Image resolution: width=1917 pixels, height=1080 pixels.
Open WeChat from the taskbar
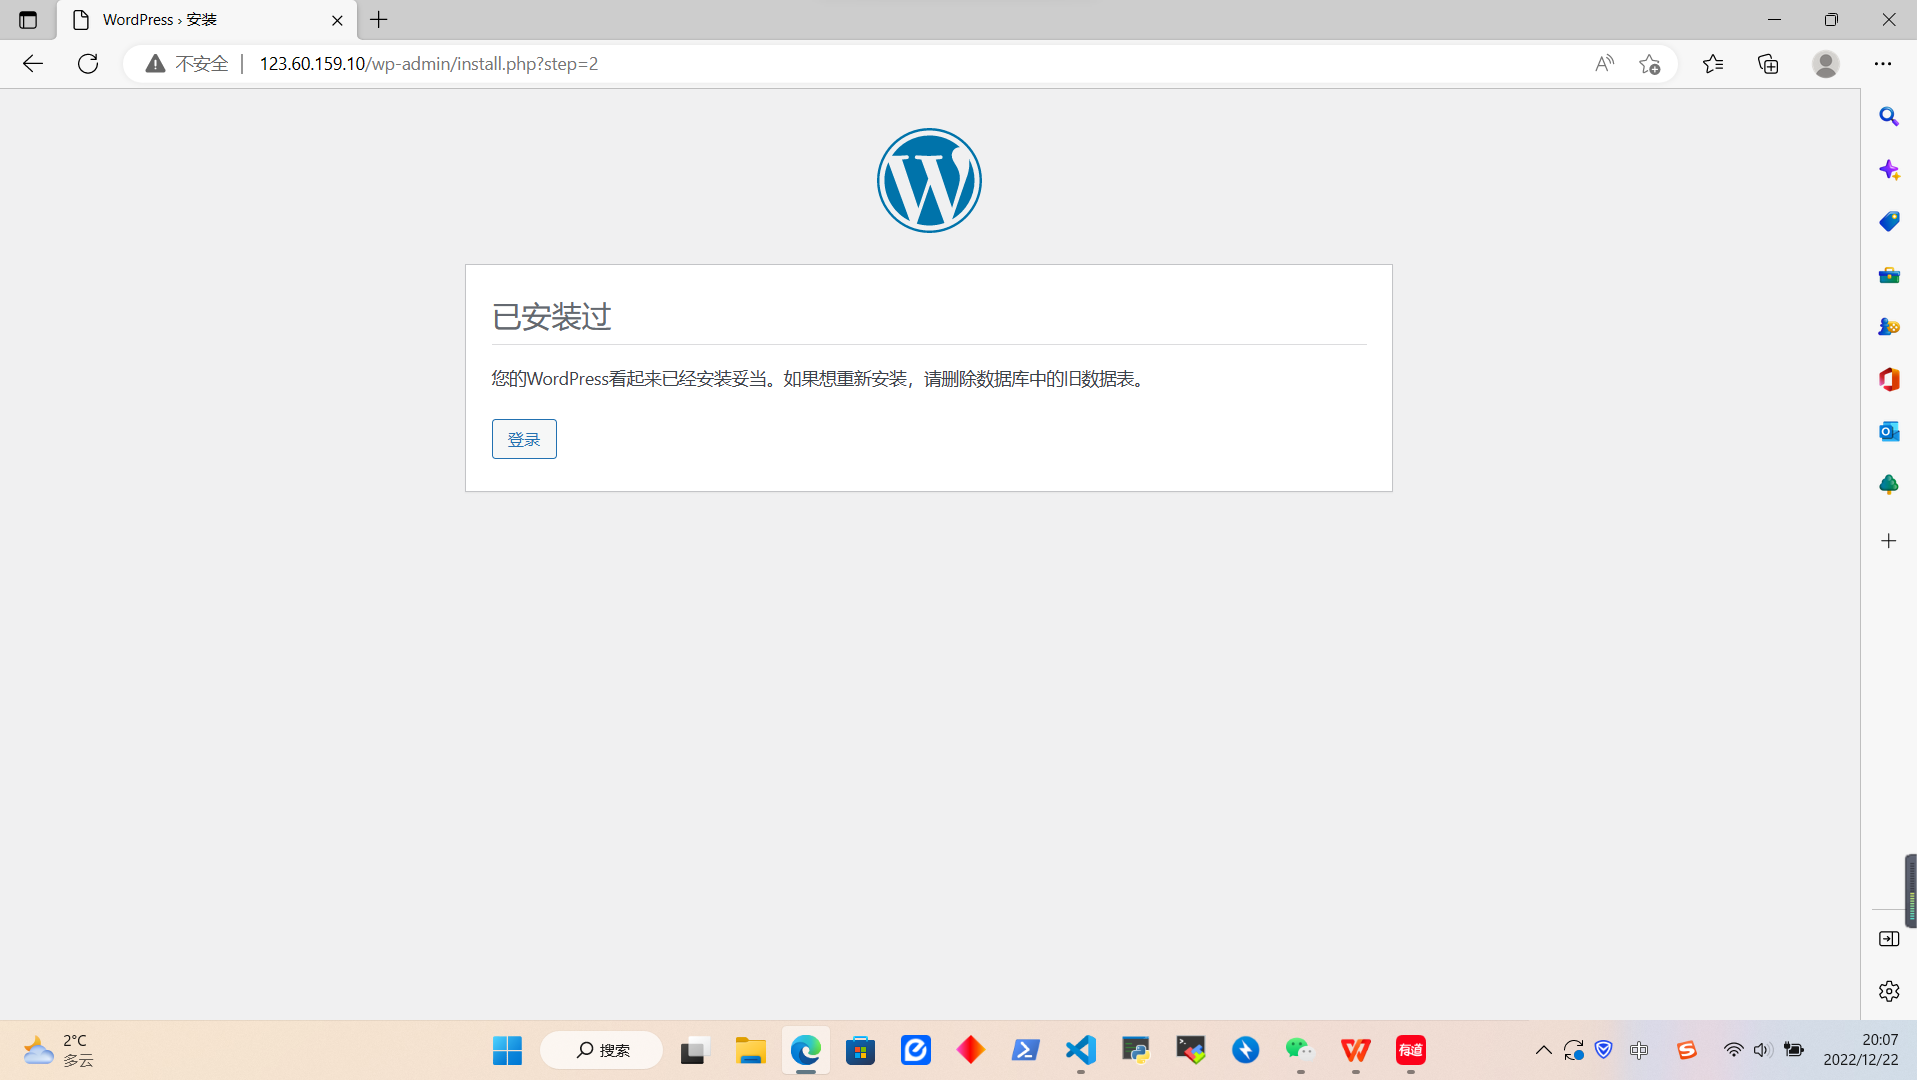coord(1300,1050)
